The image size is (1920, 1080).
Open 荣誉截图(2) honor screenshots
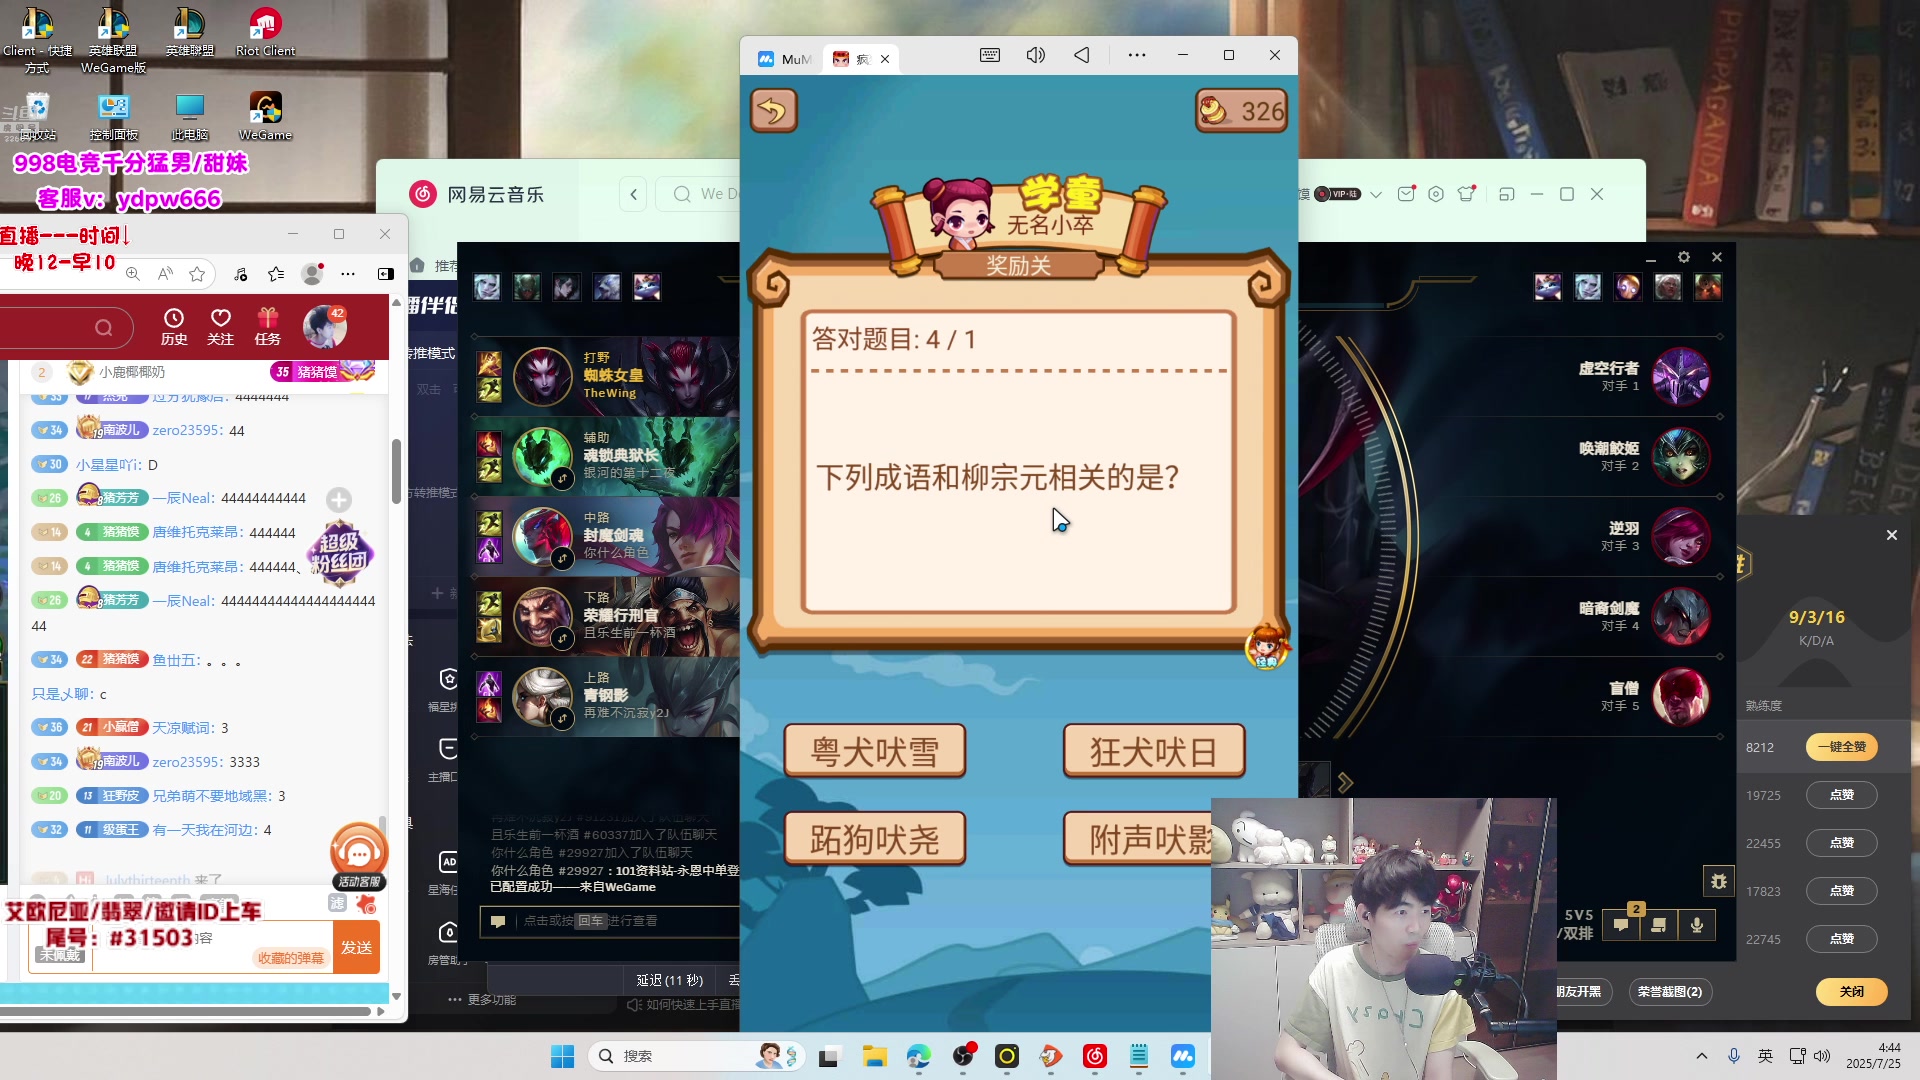click(x=1670, y=992)
